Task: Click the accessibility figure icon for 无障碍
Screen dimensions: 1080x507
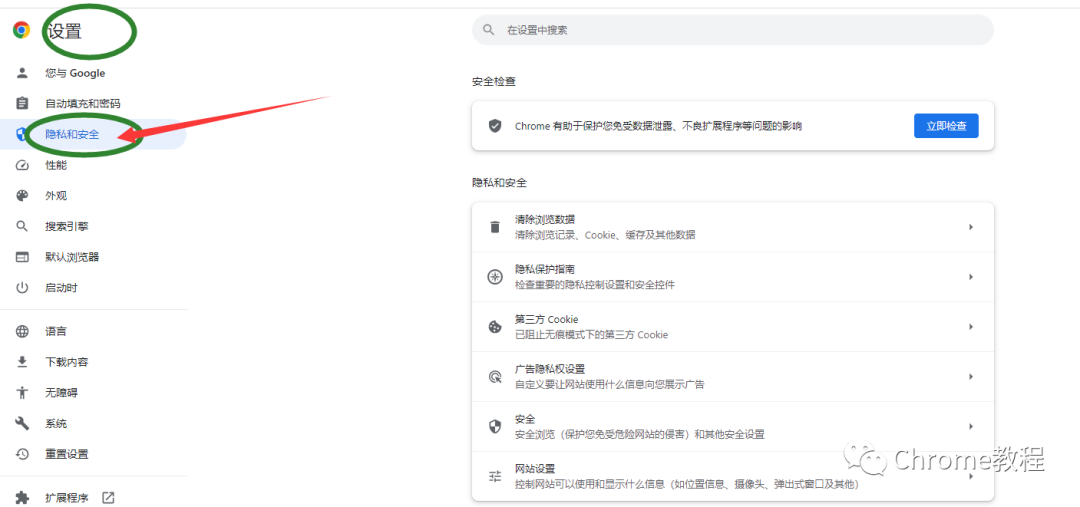Action: (x=22, y=393)
